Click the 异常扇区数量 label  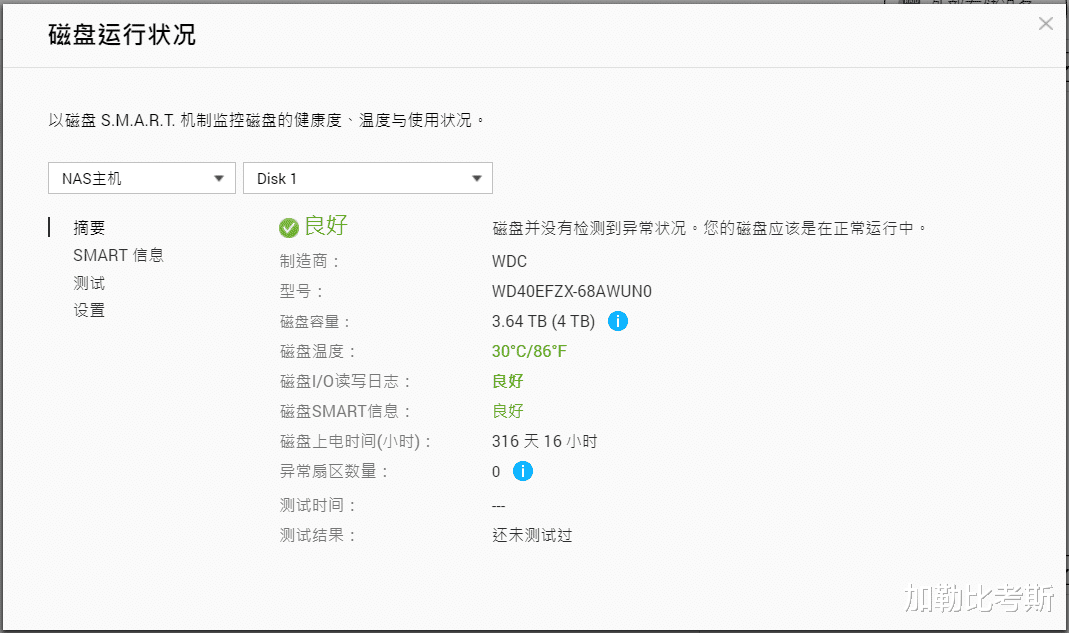333,471
